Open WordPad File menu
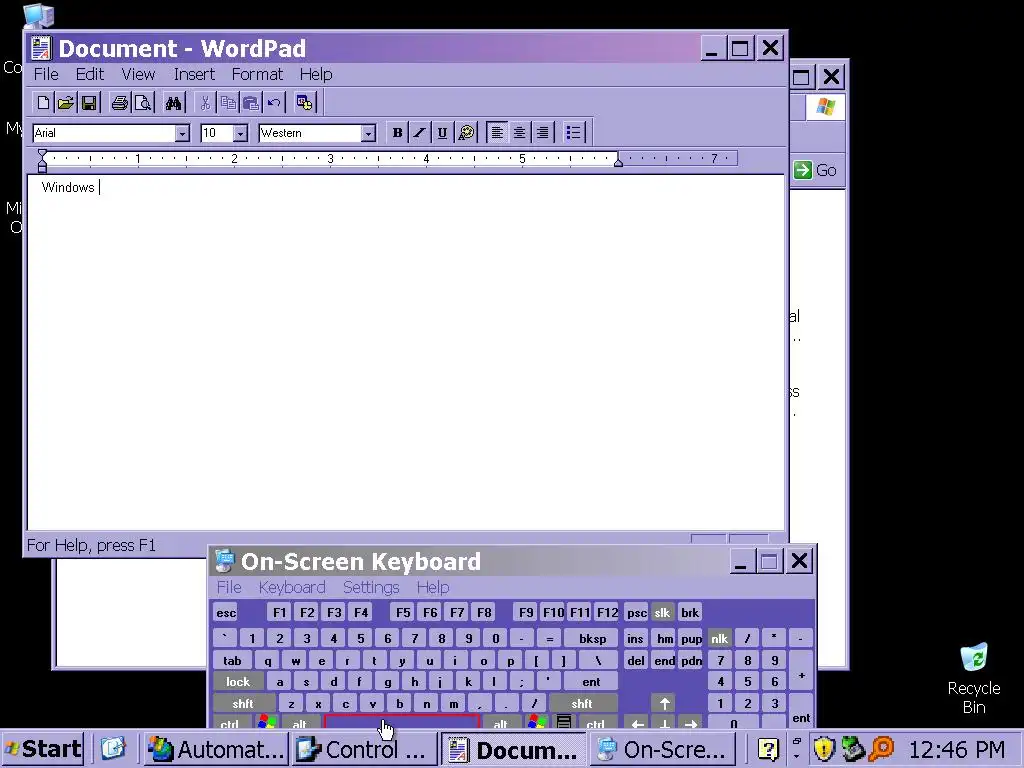 [46, 74]
